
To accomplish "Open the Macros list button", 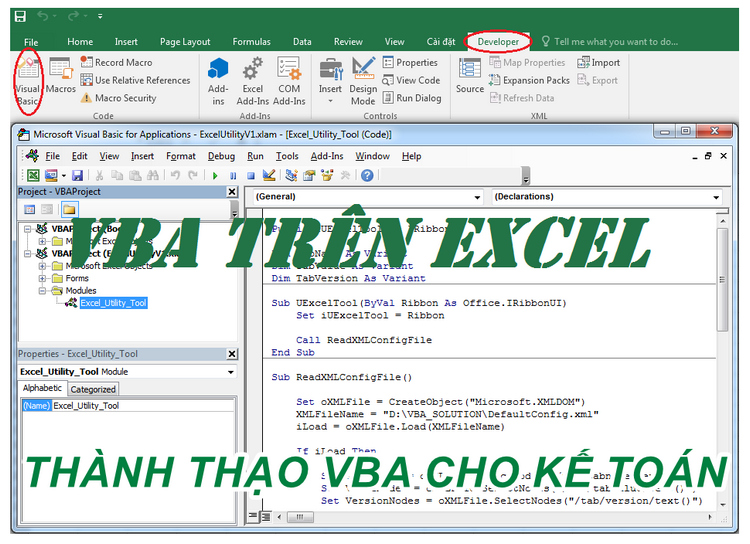I will pyautogui.click(x=61, y=77).
